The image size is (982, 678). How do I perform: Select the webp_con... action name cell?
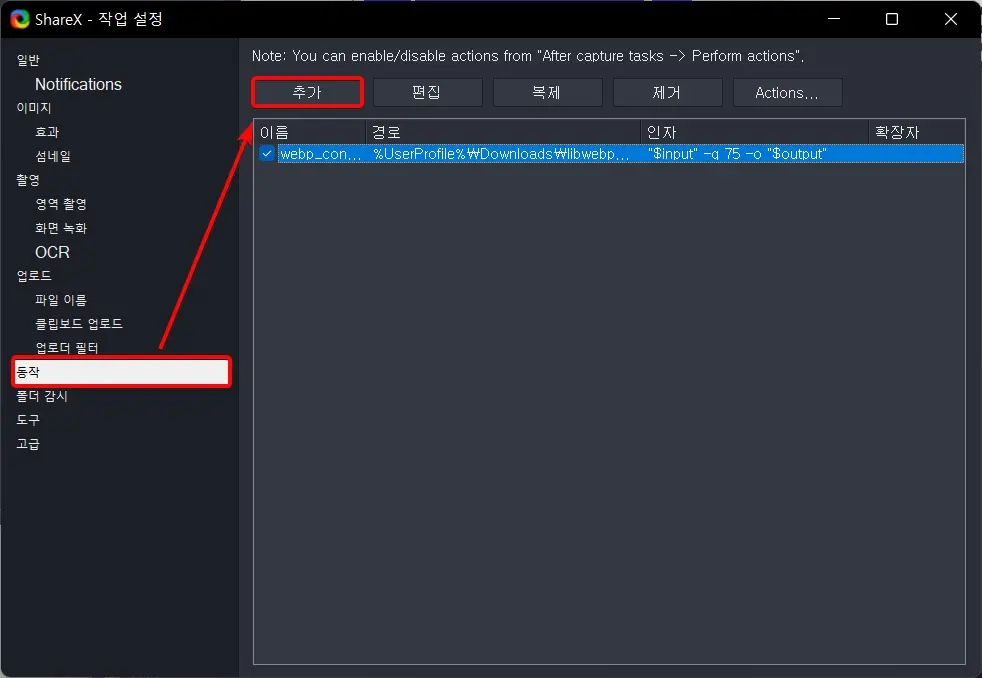tap(321, 153)
